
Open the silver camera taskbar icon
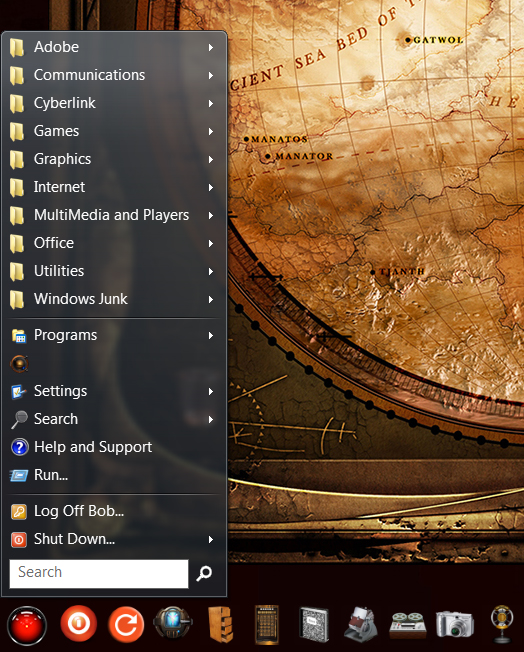coord(455,624)
